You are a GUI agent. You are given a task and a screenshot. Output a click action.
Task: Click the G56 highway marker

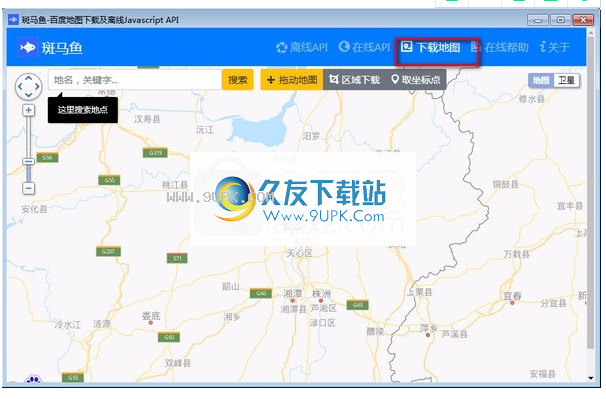tap(47, 157)
